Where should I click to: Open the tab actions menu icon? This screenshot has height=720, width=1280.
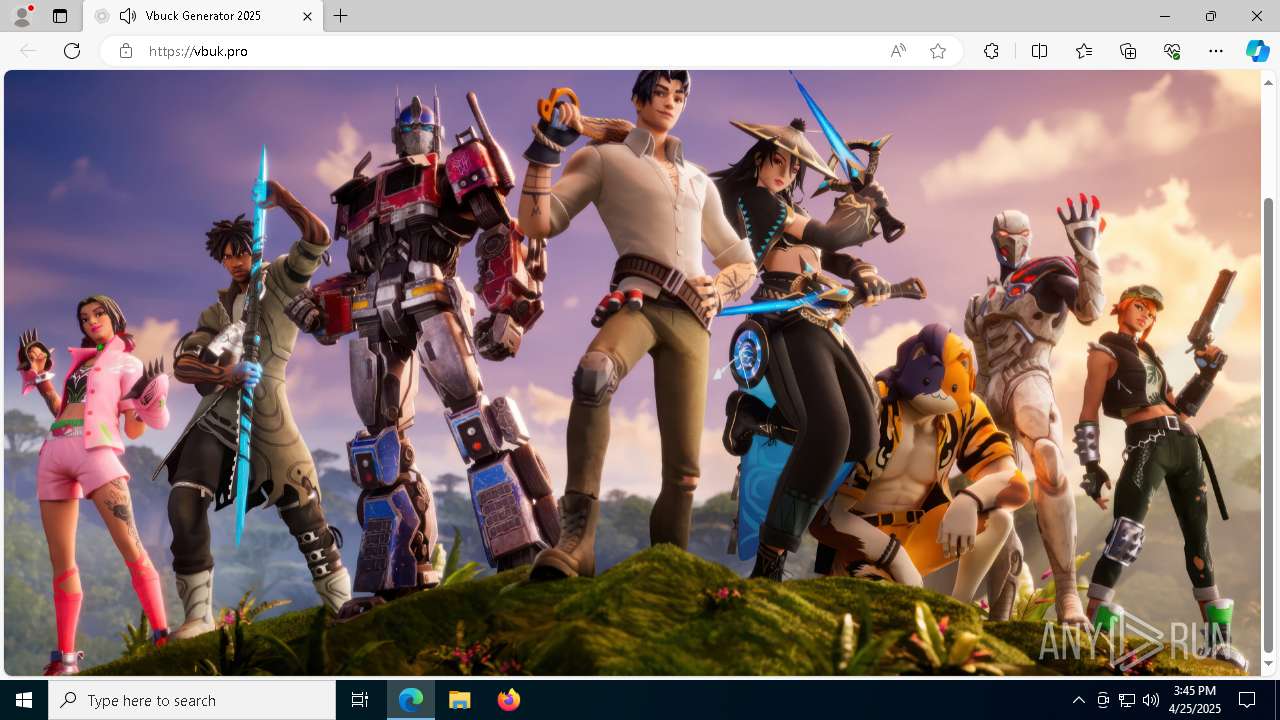click(60, 16)
